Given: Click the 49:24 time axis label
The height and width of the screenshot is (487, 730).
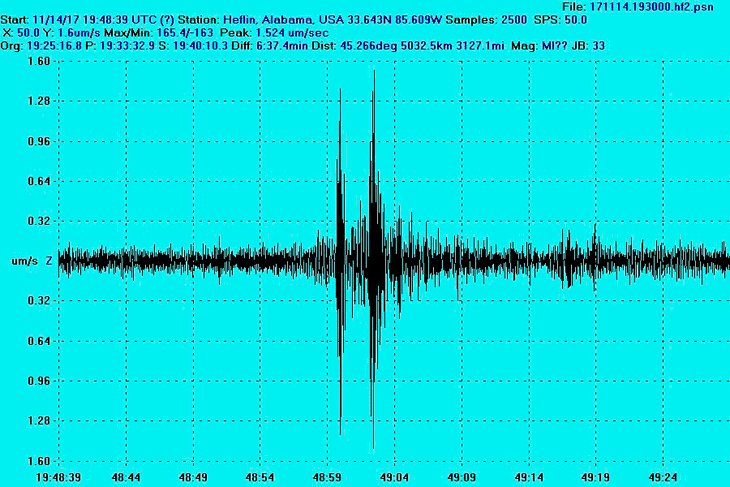Looking at the screenshot, I should (663, 477).
